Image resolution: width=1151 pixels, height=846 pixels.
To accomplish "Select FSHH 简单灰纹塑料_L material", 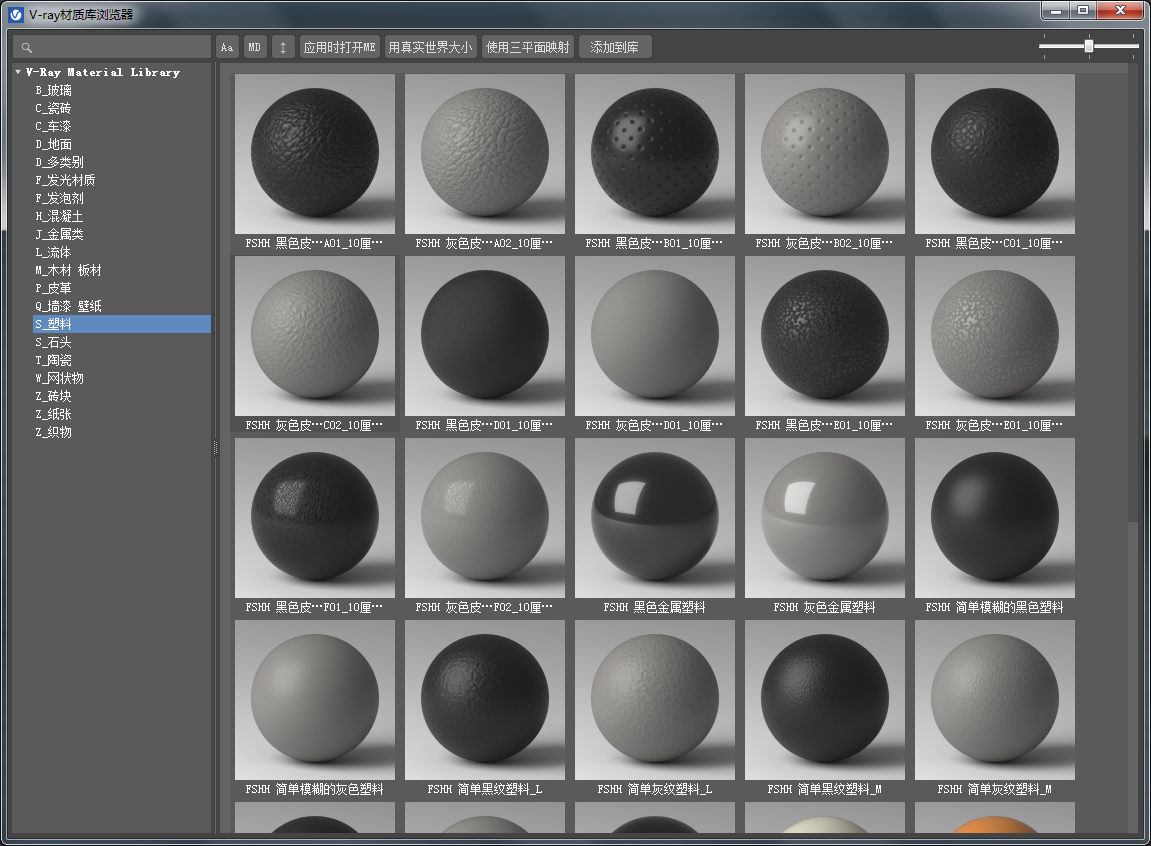I will pyautogui.click(x=655, y=699).
